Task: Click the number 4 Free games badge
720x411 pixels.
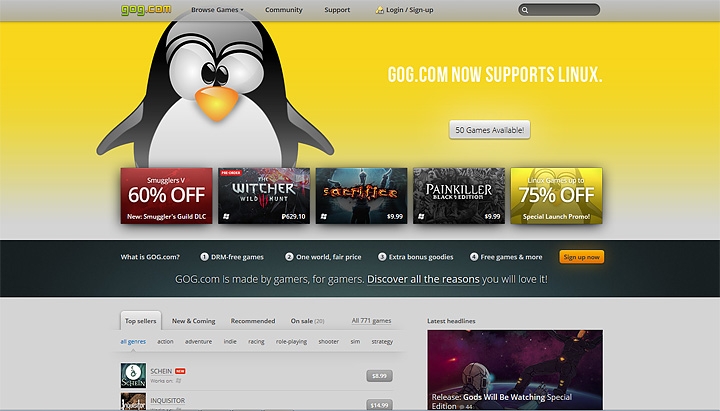Action: coord(474,257)
